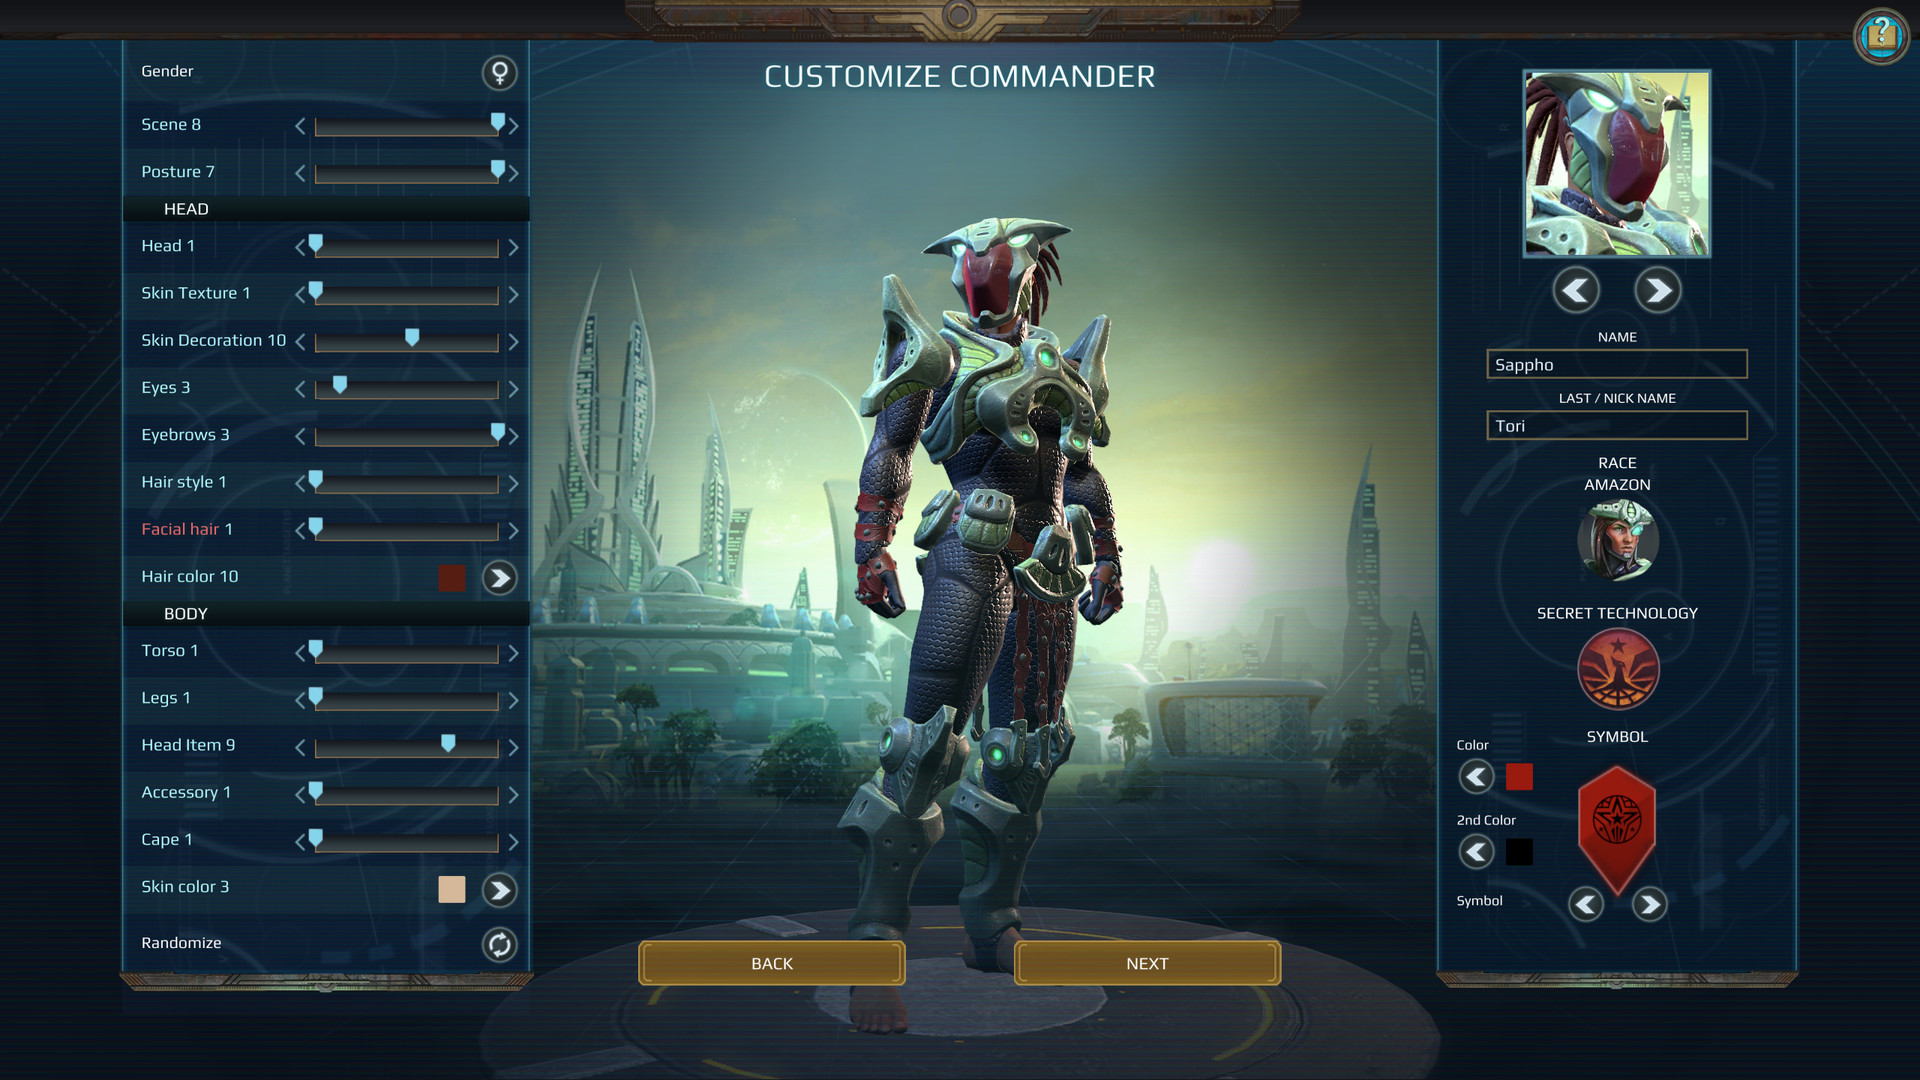The height and width of the screenshot is (1080, 1920).
Task: Click the gender toggle icon
Action: (501, 73)
